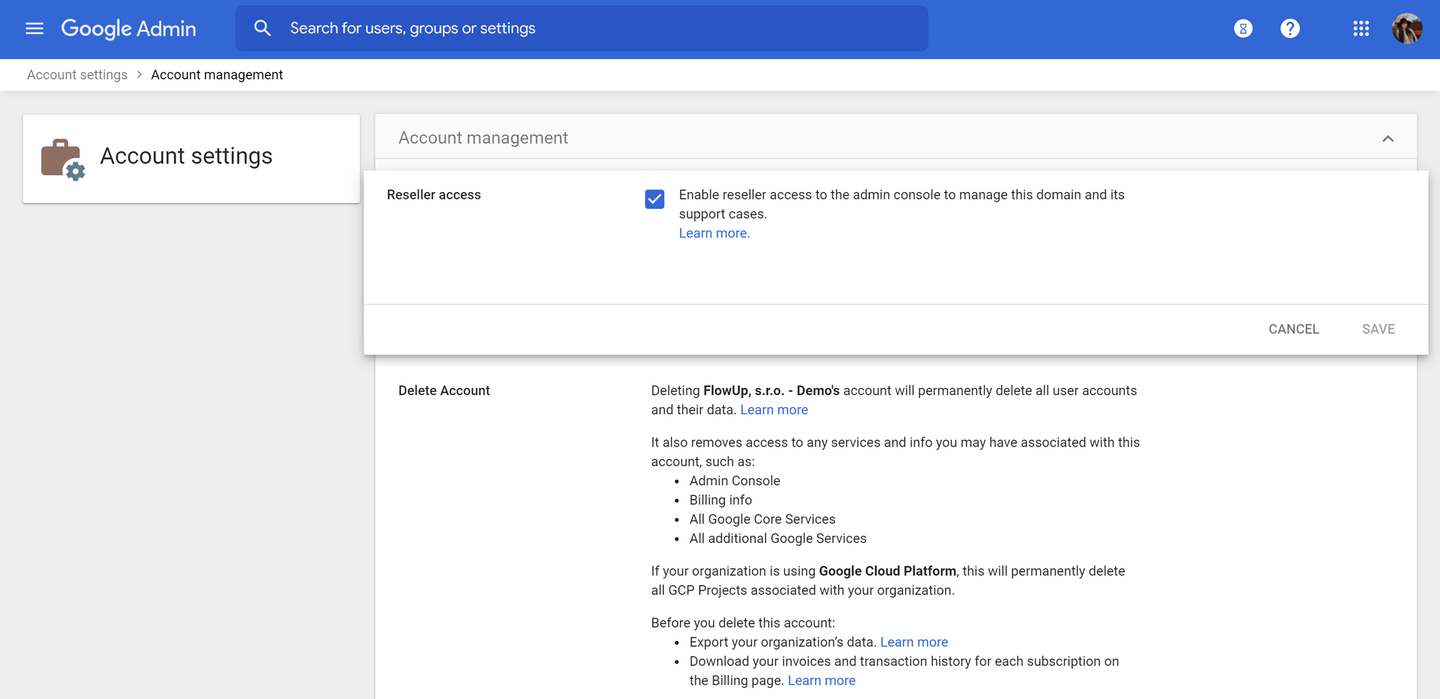Open Learn more about Billing page invoices

[x=821, y=681]
